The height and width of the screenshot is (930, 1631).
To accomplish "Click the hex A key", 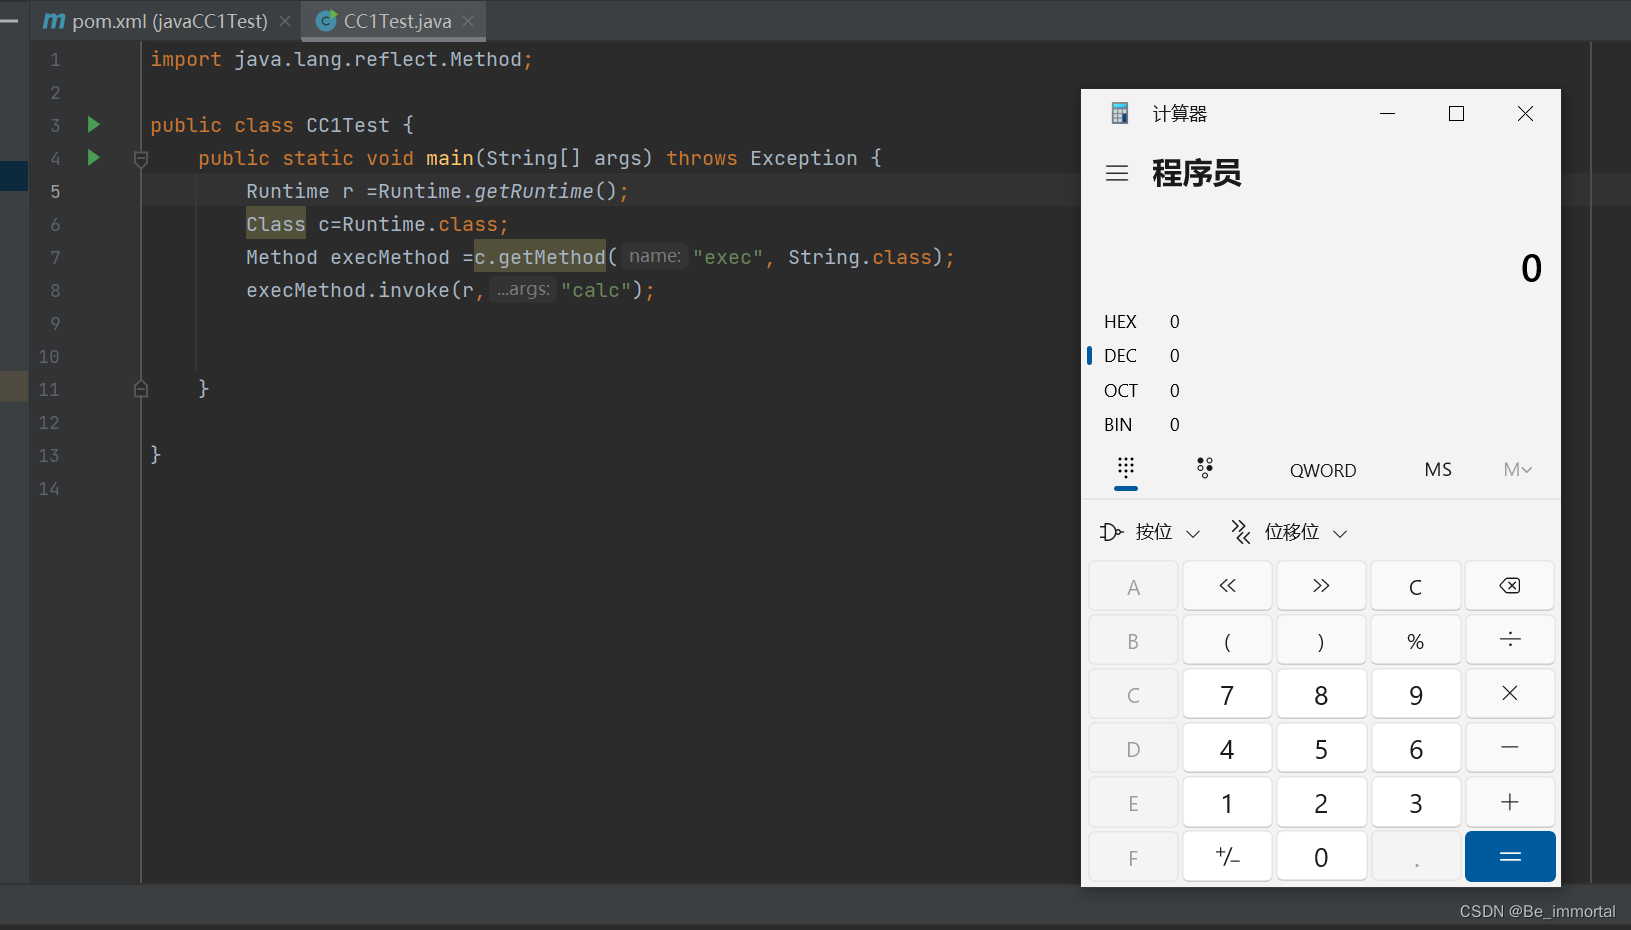I will pos(1133,586).
